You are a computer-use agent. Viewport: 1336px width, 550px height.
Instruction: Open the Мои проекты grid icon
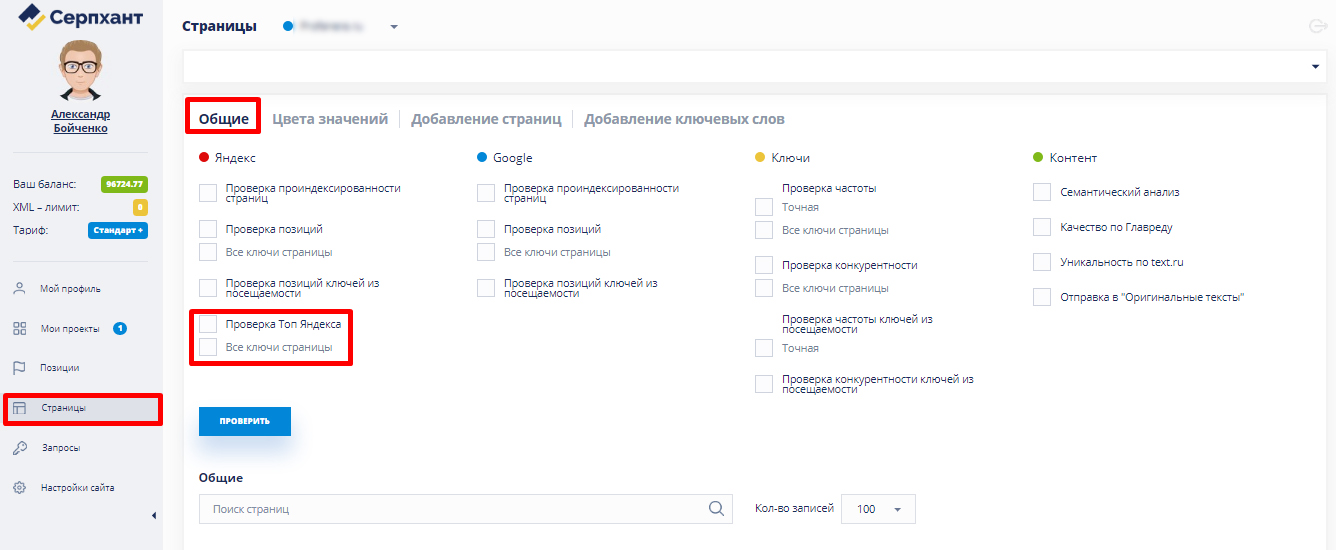click(19, 329)
